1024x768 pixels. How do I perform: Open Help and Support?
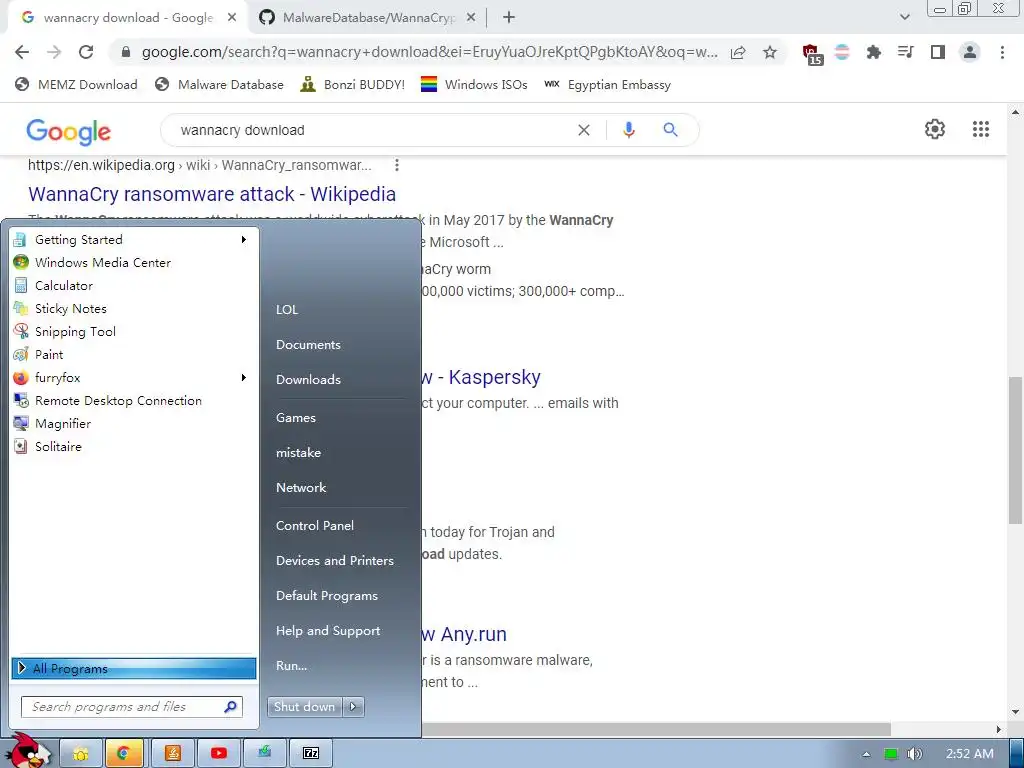(328, 631)
